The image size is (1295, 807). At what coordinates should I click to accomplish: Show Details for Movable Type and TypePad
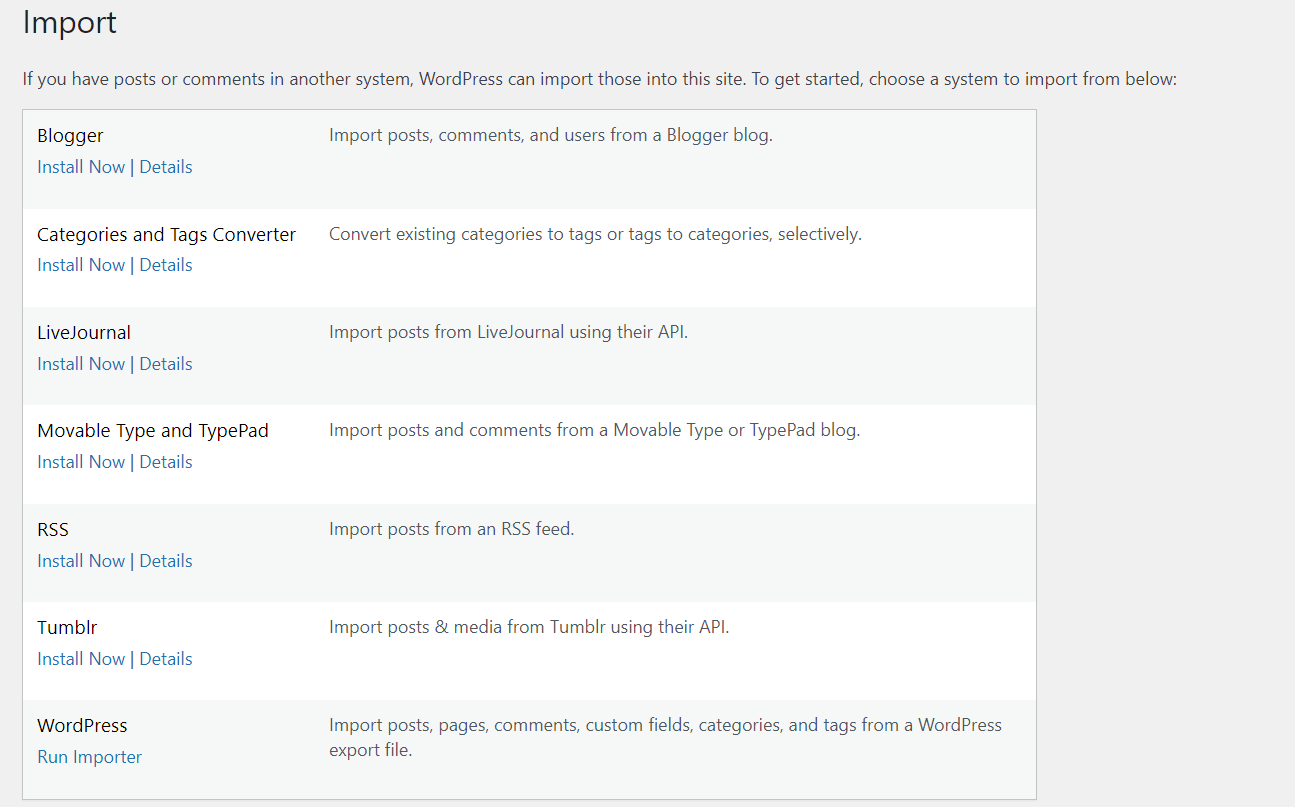[166, 461]
